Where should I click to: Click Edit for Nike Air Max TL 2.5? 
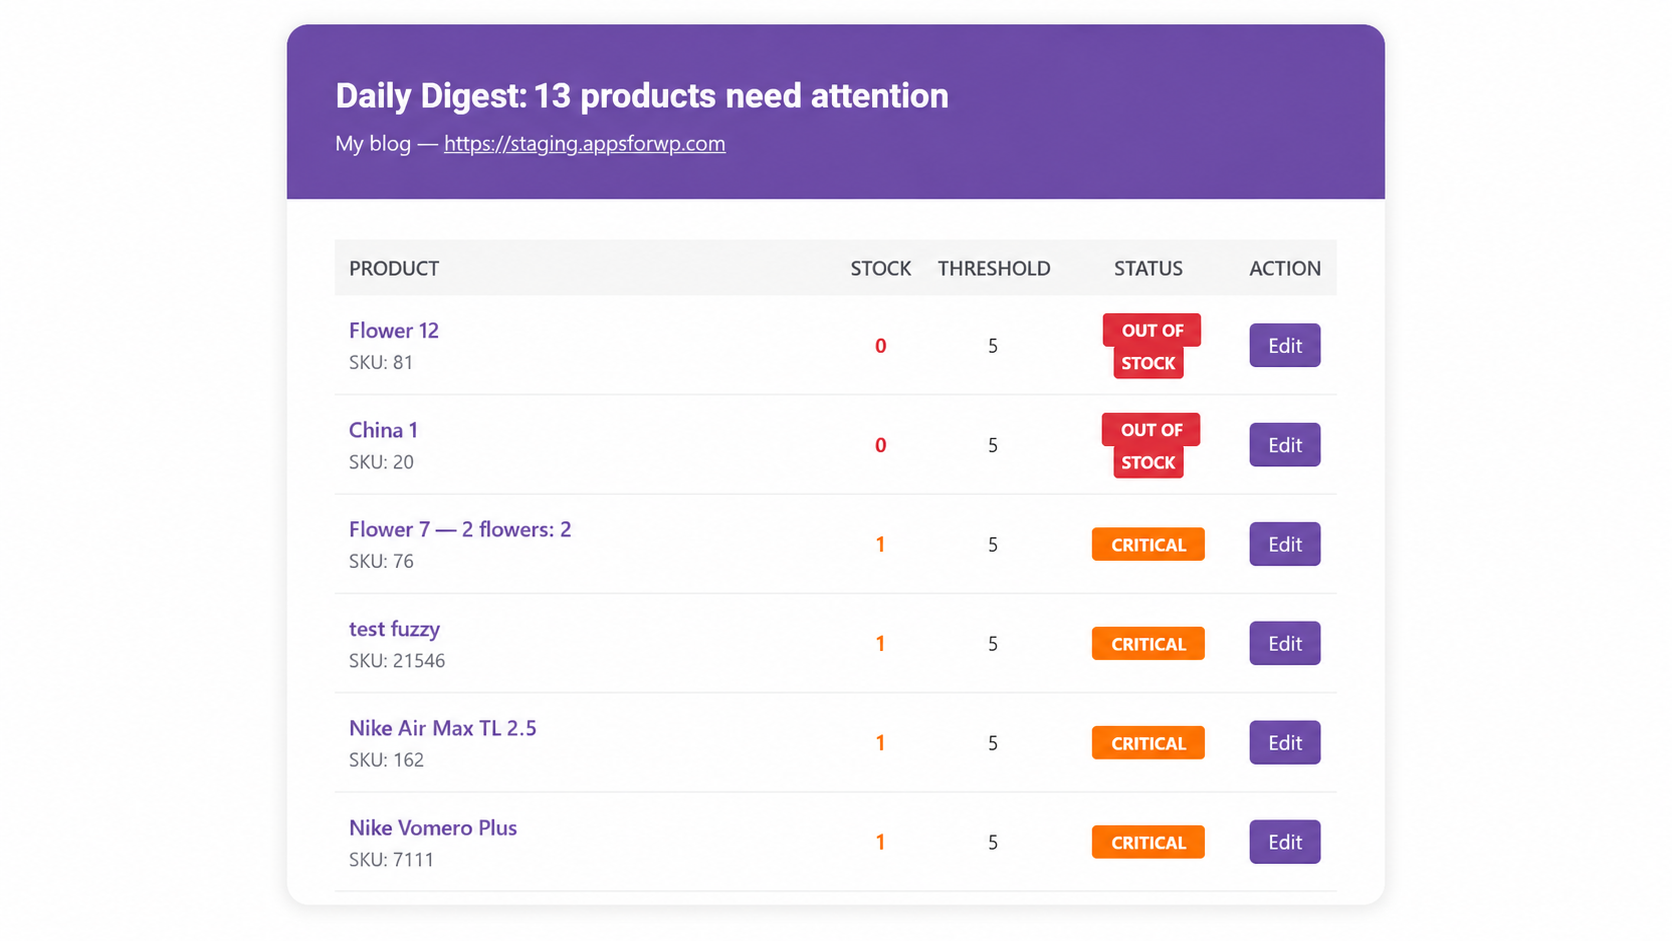(1284, 743)
